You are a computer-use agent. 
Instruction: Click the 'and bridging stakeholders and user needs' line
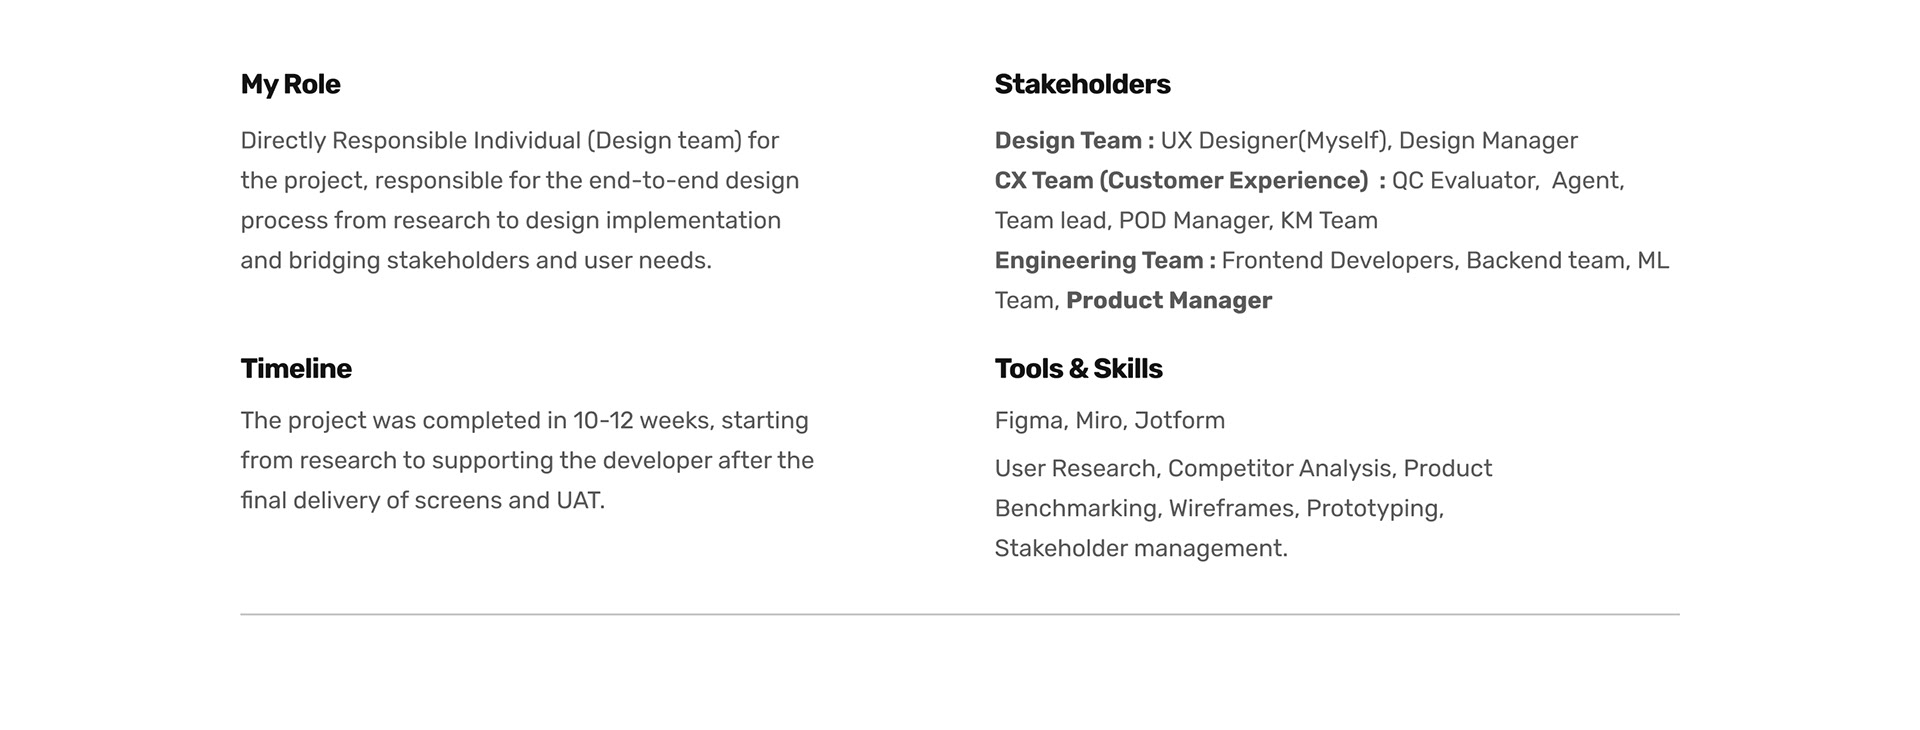point(476,261)
